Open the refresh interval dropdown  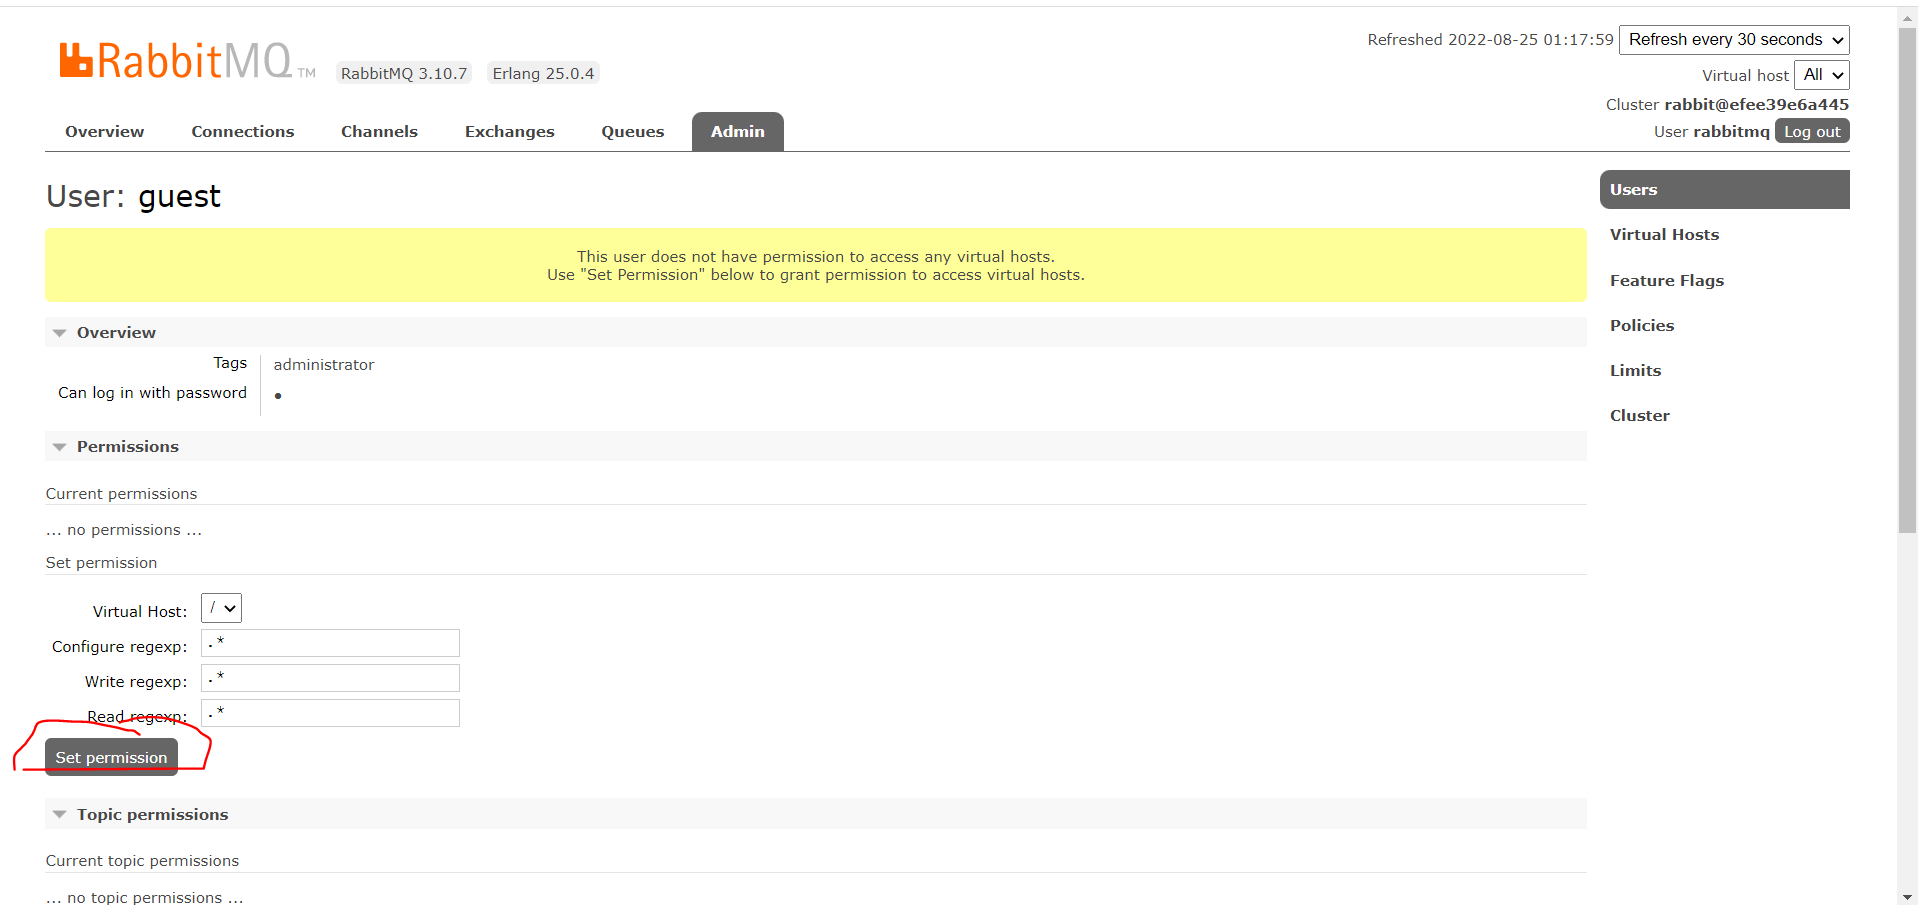[1734, 40]
